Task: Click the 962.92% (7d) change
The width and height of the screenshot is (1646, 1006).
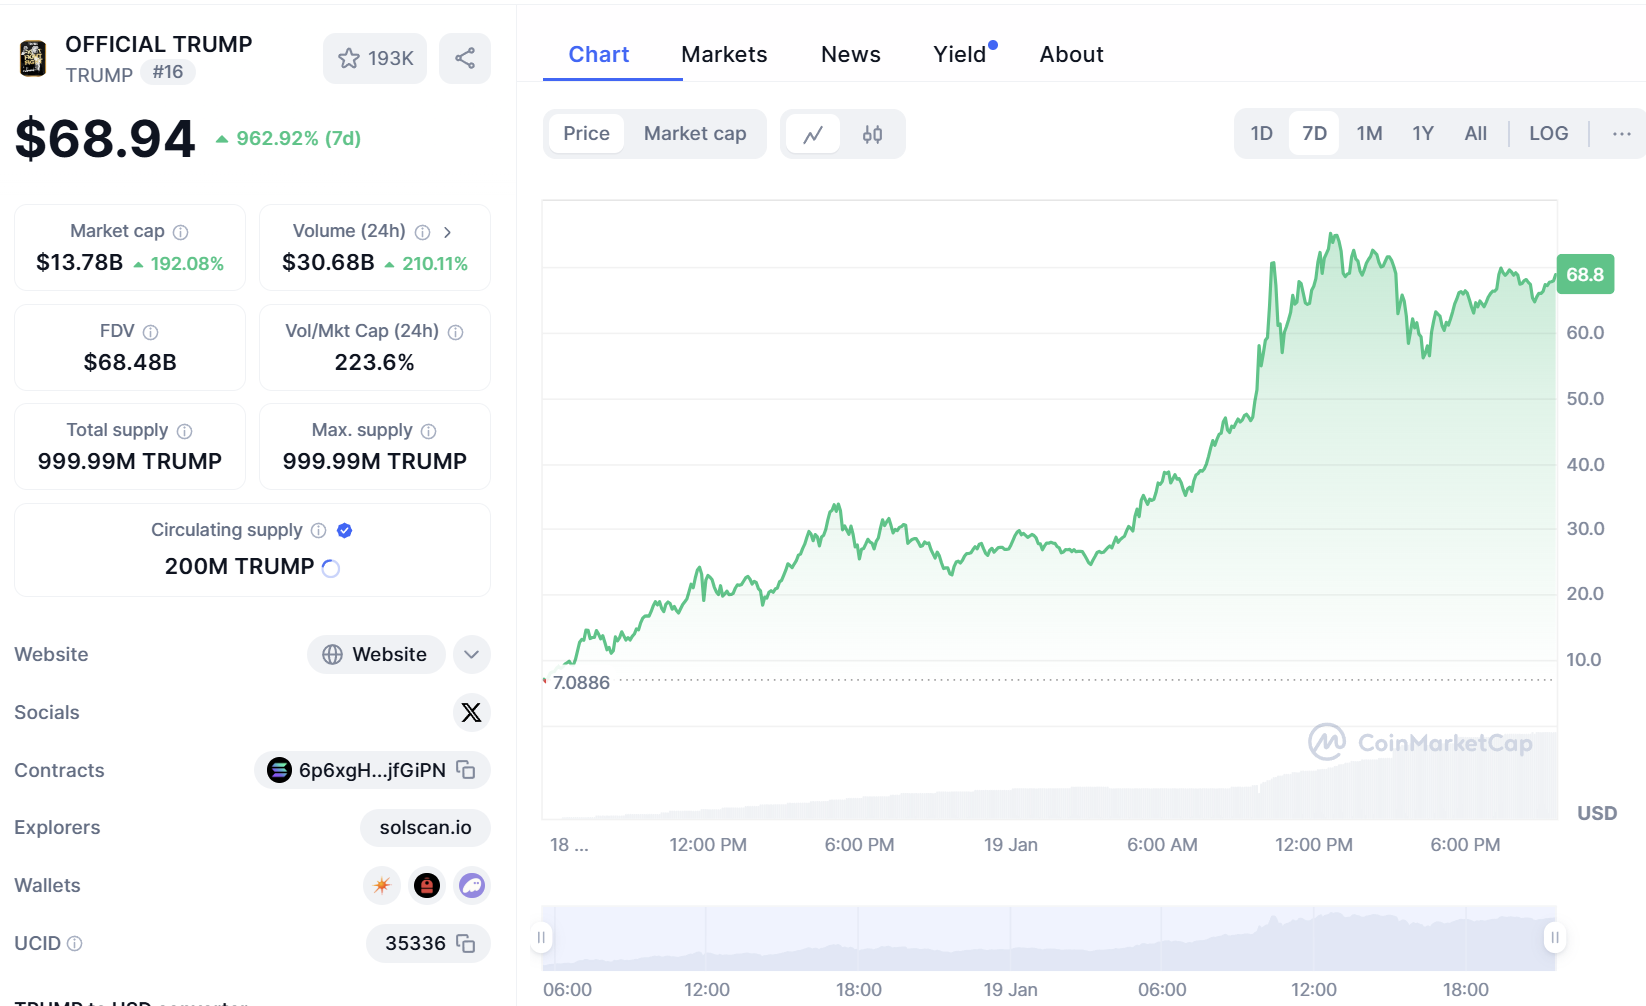Action: tap(289, 138)
